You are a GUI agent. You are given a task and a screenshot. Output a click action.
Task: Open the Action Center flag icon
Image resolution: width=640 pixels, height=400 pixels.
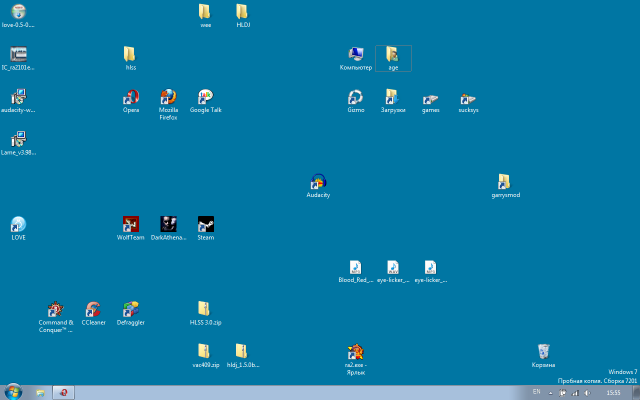click(x=562, y=393)
